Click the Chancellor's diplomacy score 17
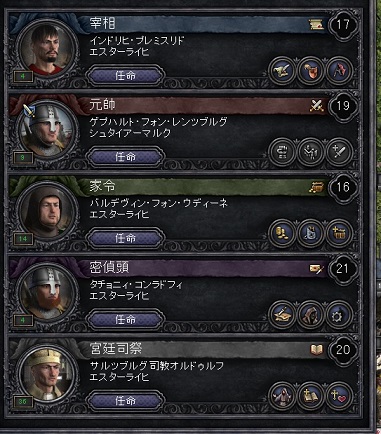The width and height of the screenshot is (381, 434). tap(343, 25)
